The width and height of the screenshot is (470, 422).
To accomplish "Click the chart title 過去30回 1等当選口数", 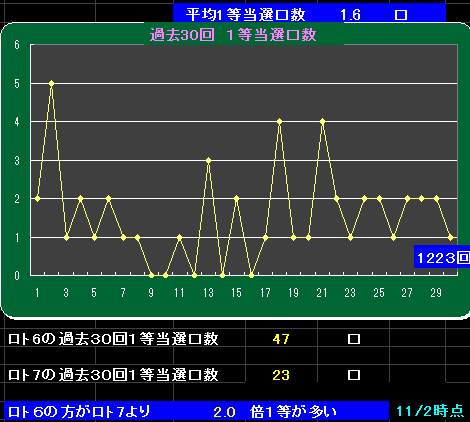I will (x=233, y=35).
